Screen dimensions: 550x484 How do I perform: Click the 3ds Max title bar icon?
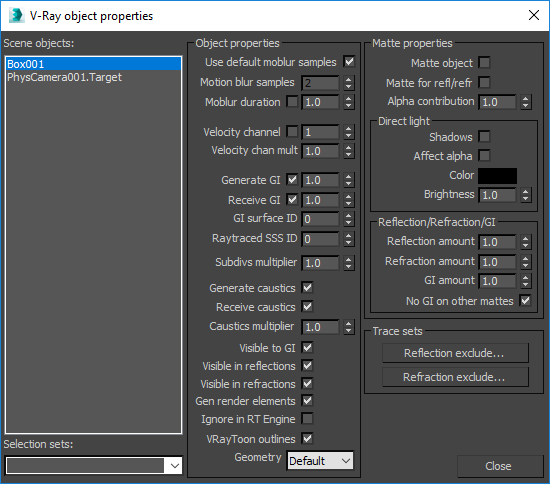click(16, 16)
